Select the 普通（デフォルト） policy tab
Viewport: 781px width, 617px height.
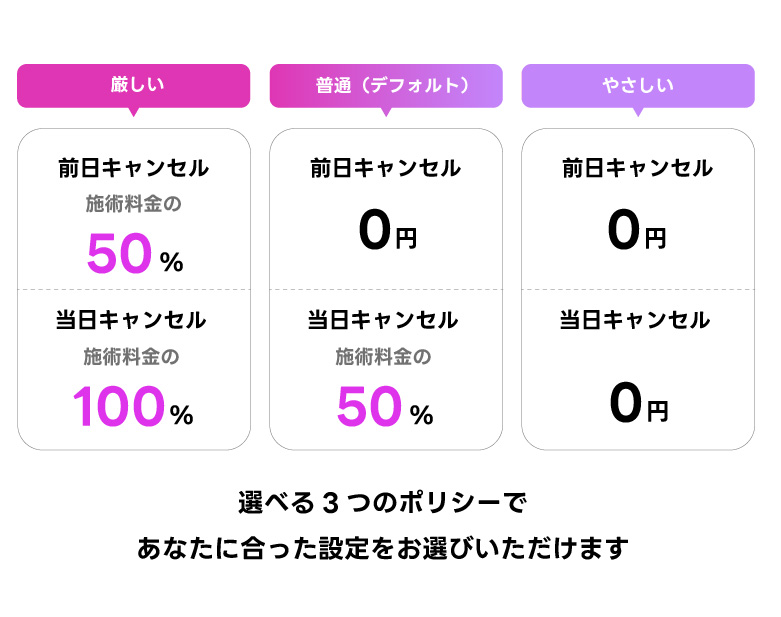point(386,86)
